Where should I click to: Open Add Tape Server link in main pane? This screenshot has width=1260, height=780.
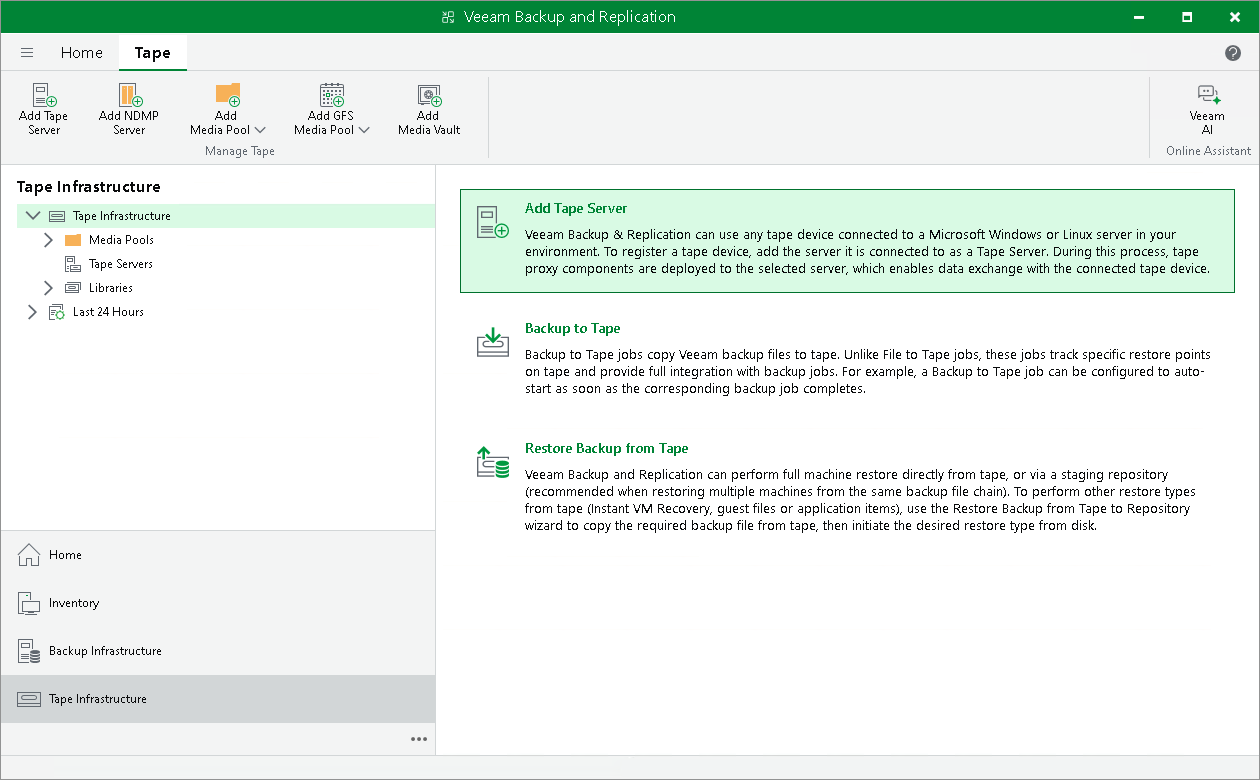[576, 208]
